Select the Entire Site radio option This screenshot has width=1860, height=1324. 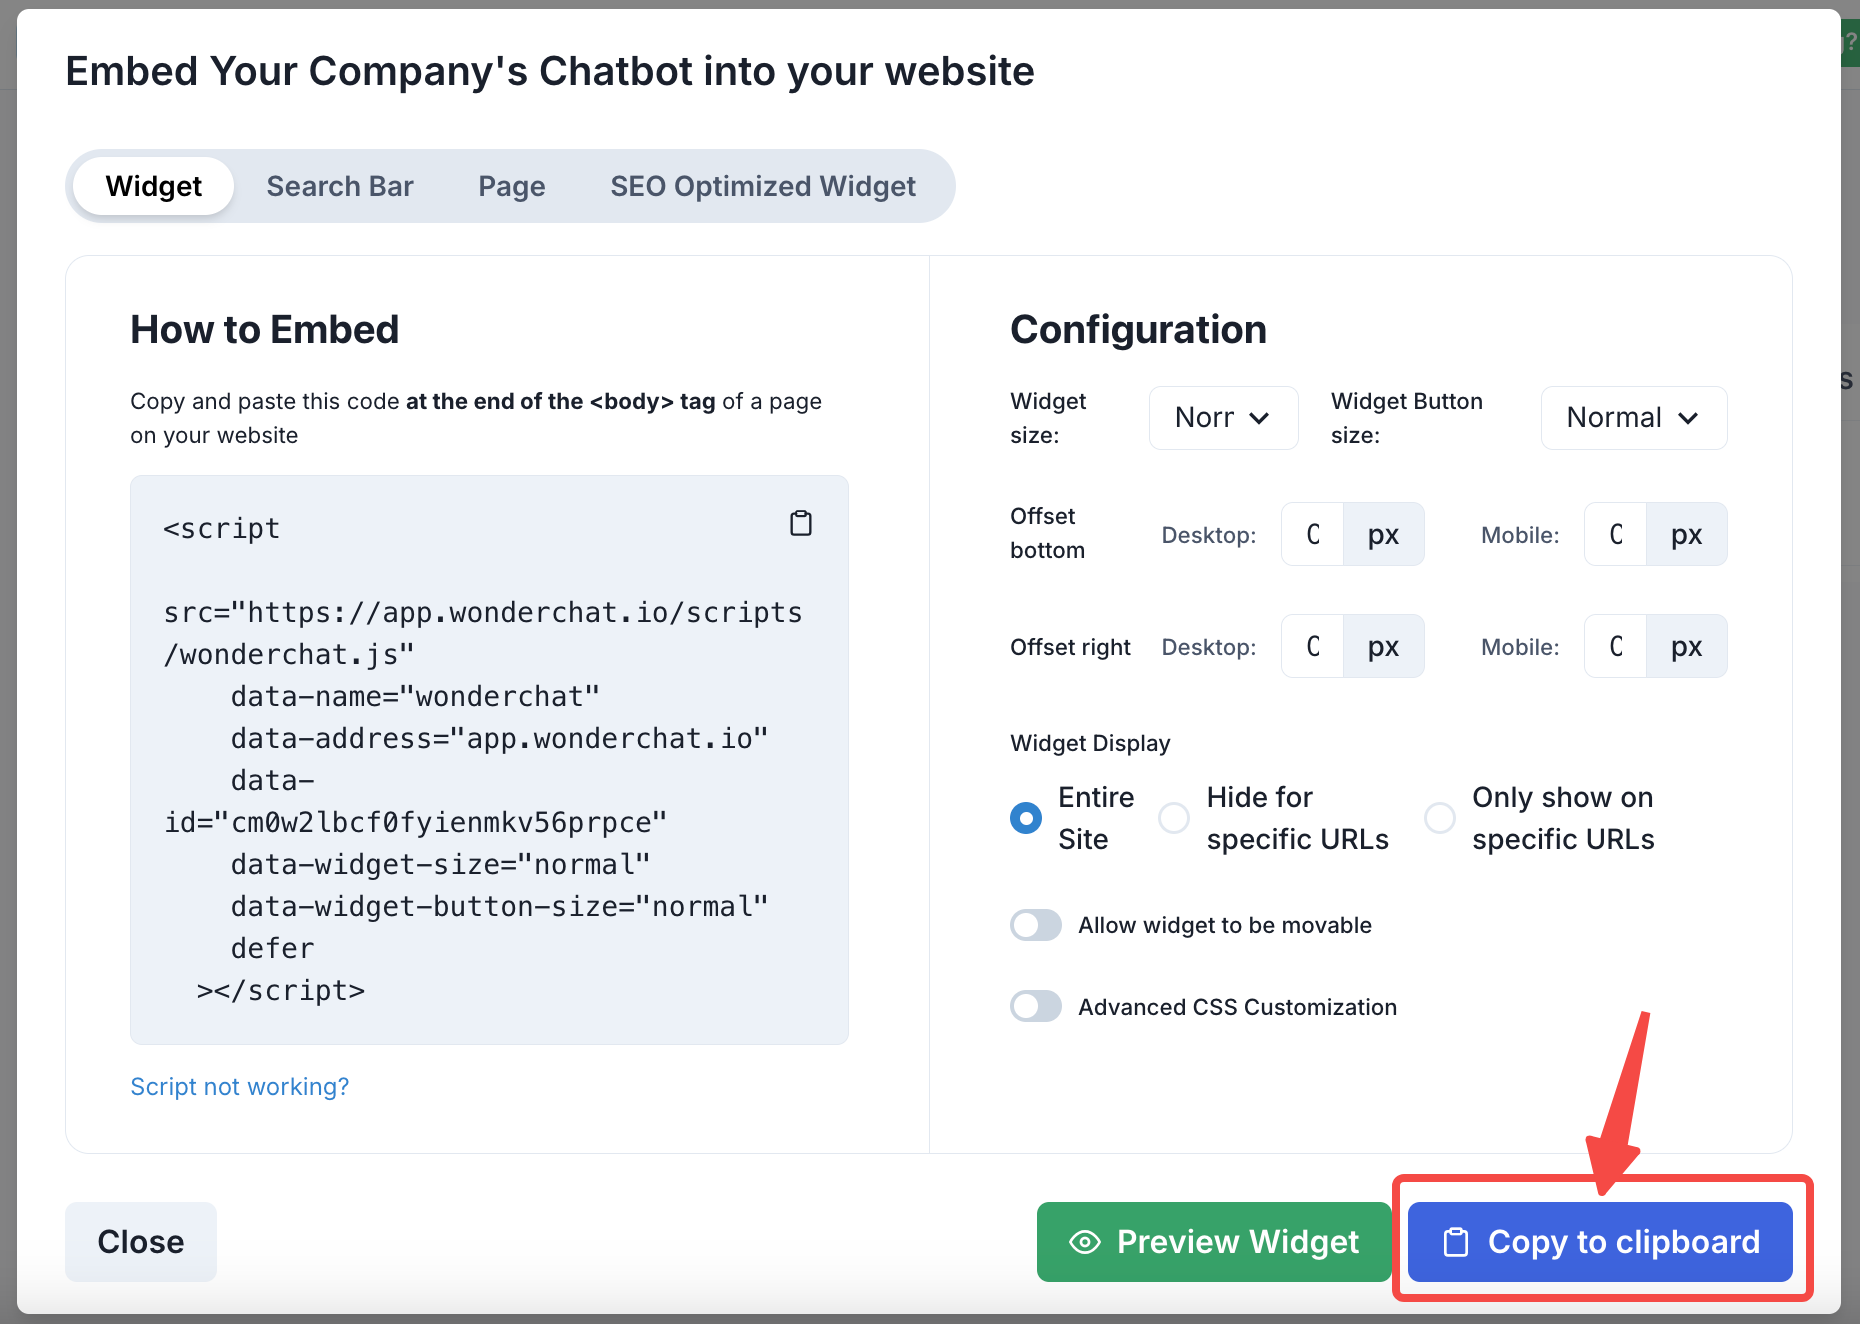[1026, 818]
